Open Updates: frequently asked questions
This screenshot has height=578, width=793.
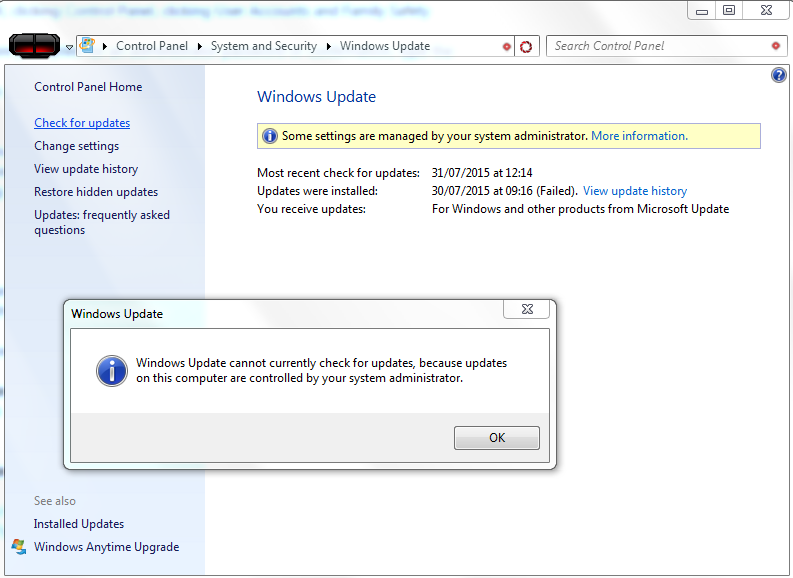click(102, 223)
